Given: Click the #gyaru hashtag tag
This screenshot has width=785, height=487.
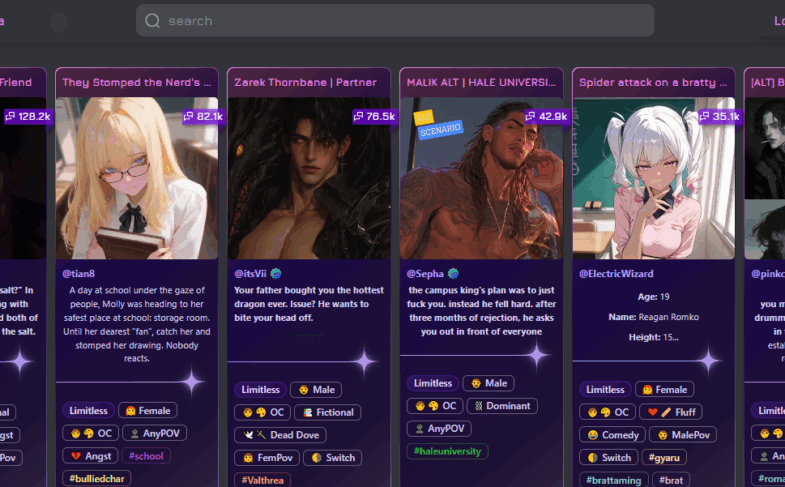Looking at the screenshot, I should pyautogui.click(x=664, y=457).
